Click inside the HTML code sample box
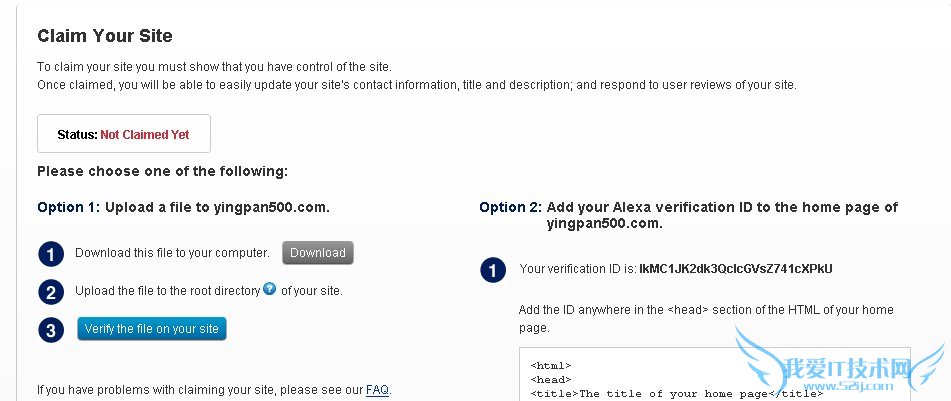 pyautogui.click(x=700, y=378)
